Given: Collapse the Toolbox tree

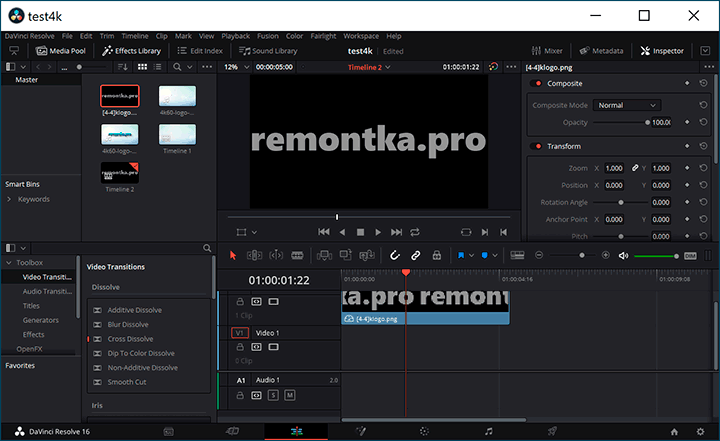Looking at the screenshot, I should click(9, 263).
